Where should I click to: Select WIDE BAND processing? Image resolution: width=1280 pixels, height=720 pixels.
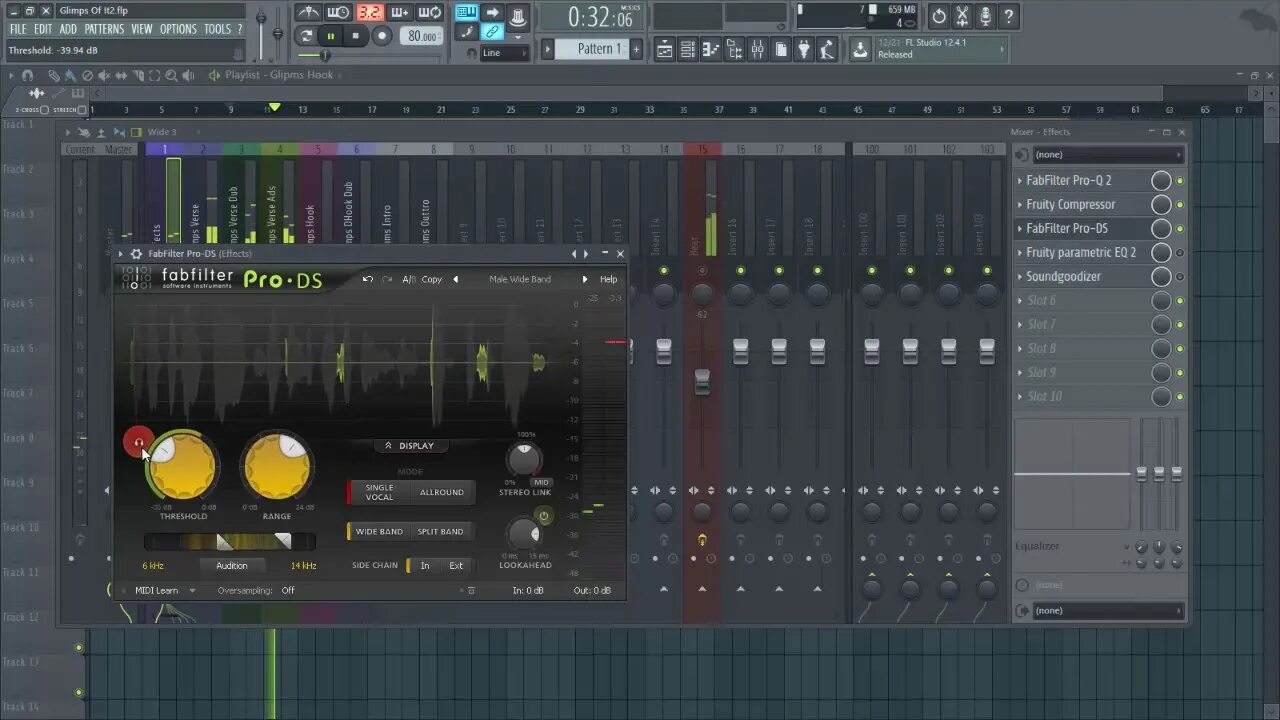coord(378,531)
